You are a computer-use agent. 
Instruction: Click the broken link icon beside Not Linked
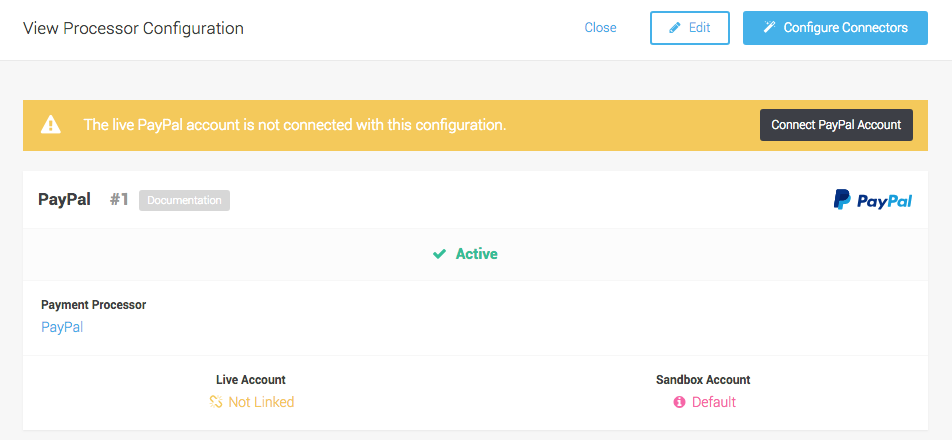pos(215,402)
